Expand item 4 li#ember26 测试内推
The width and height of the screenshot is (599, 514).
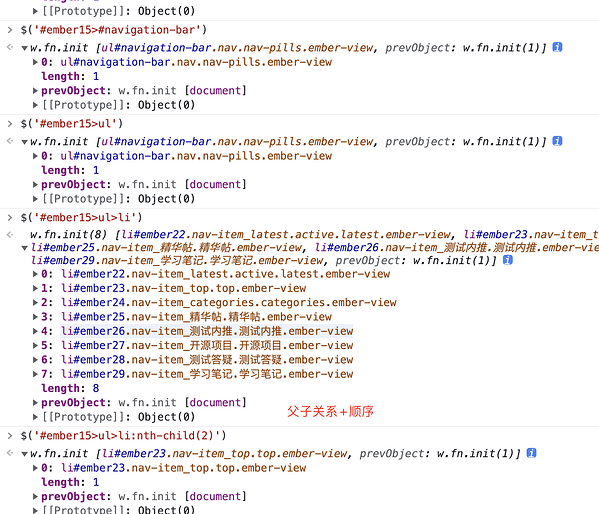[x=35, y=331]
